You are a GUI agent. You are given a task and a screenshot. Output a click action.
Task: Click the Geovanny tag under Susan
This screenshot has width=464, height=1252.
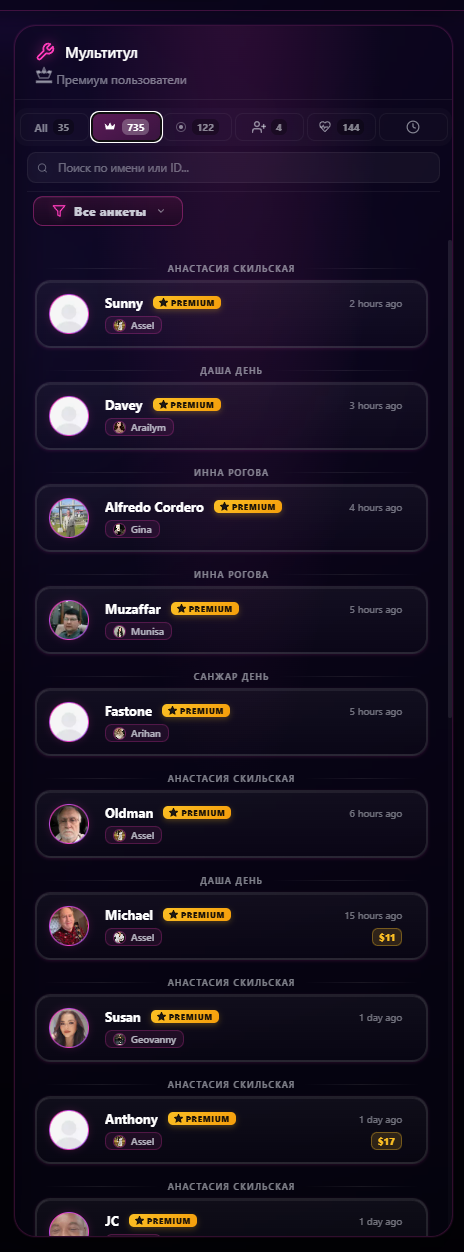pyautogui.click(x=144, y=1039)
